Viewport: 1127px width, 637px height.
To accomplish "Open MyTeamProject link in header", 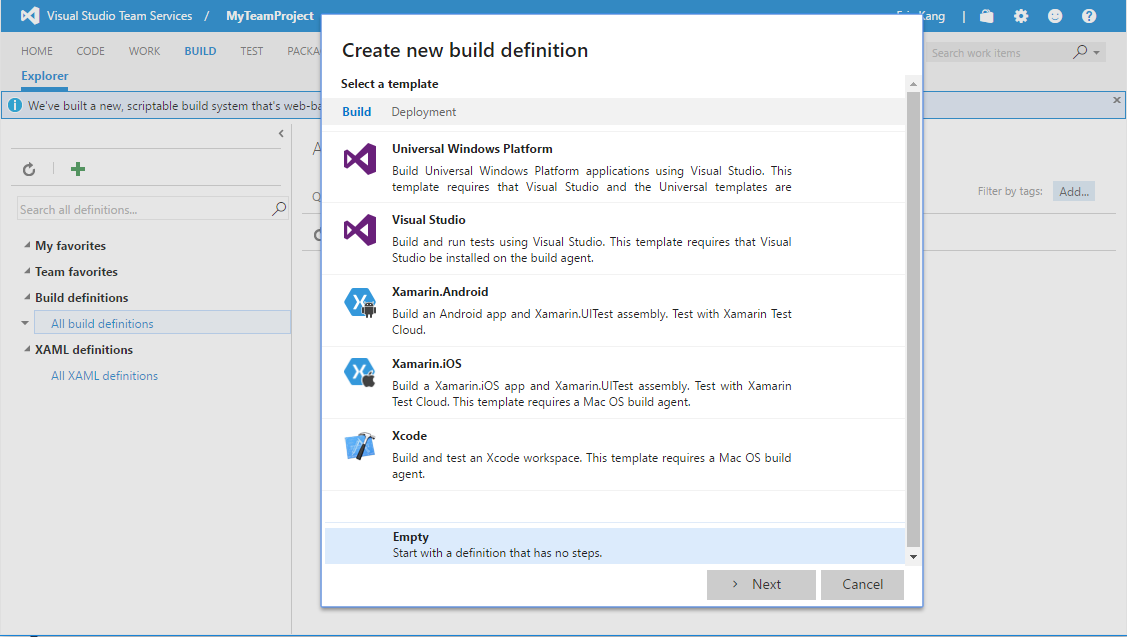I will point(270,16).
